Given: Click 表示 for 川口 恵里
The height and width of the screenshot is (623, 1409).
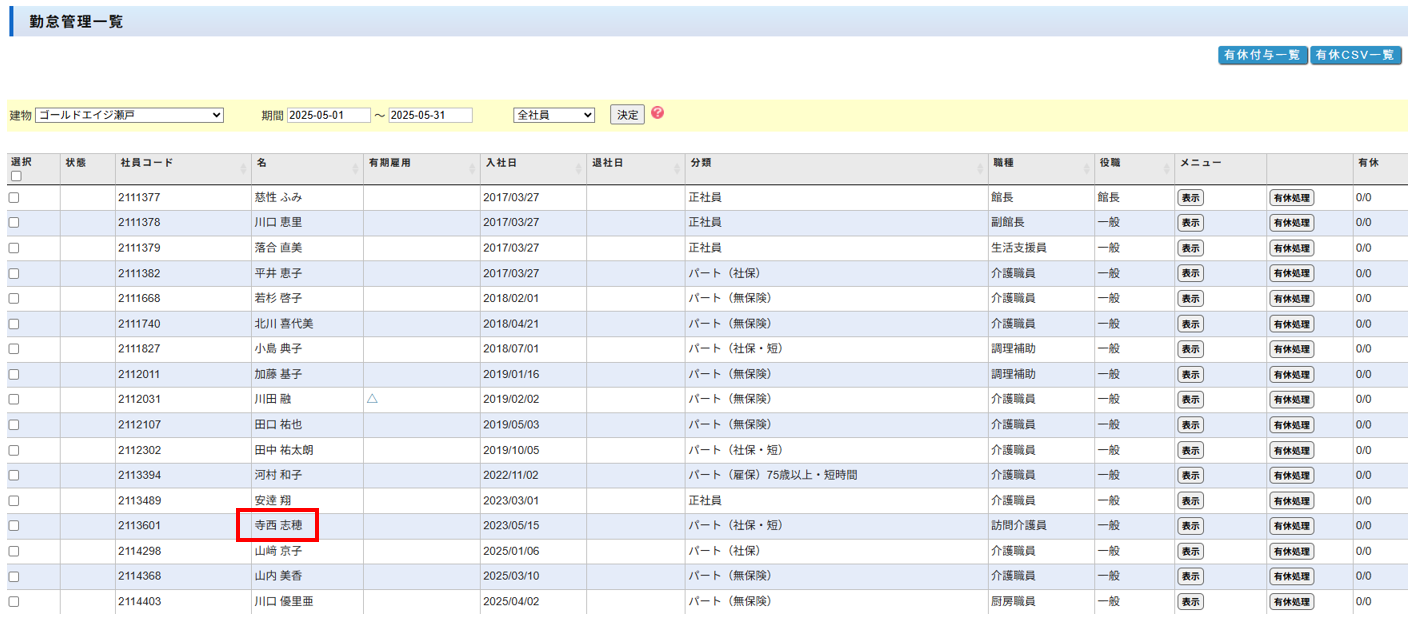Looking at the screenshot, I should tap(1190, 223).
